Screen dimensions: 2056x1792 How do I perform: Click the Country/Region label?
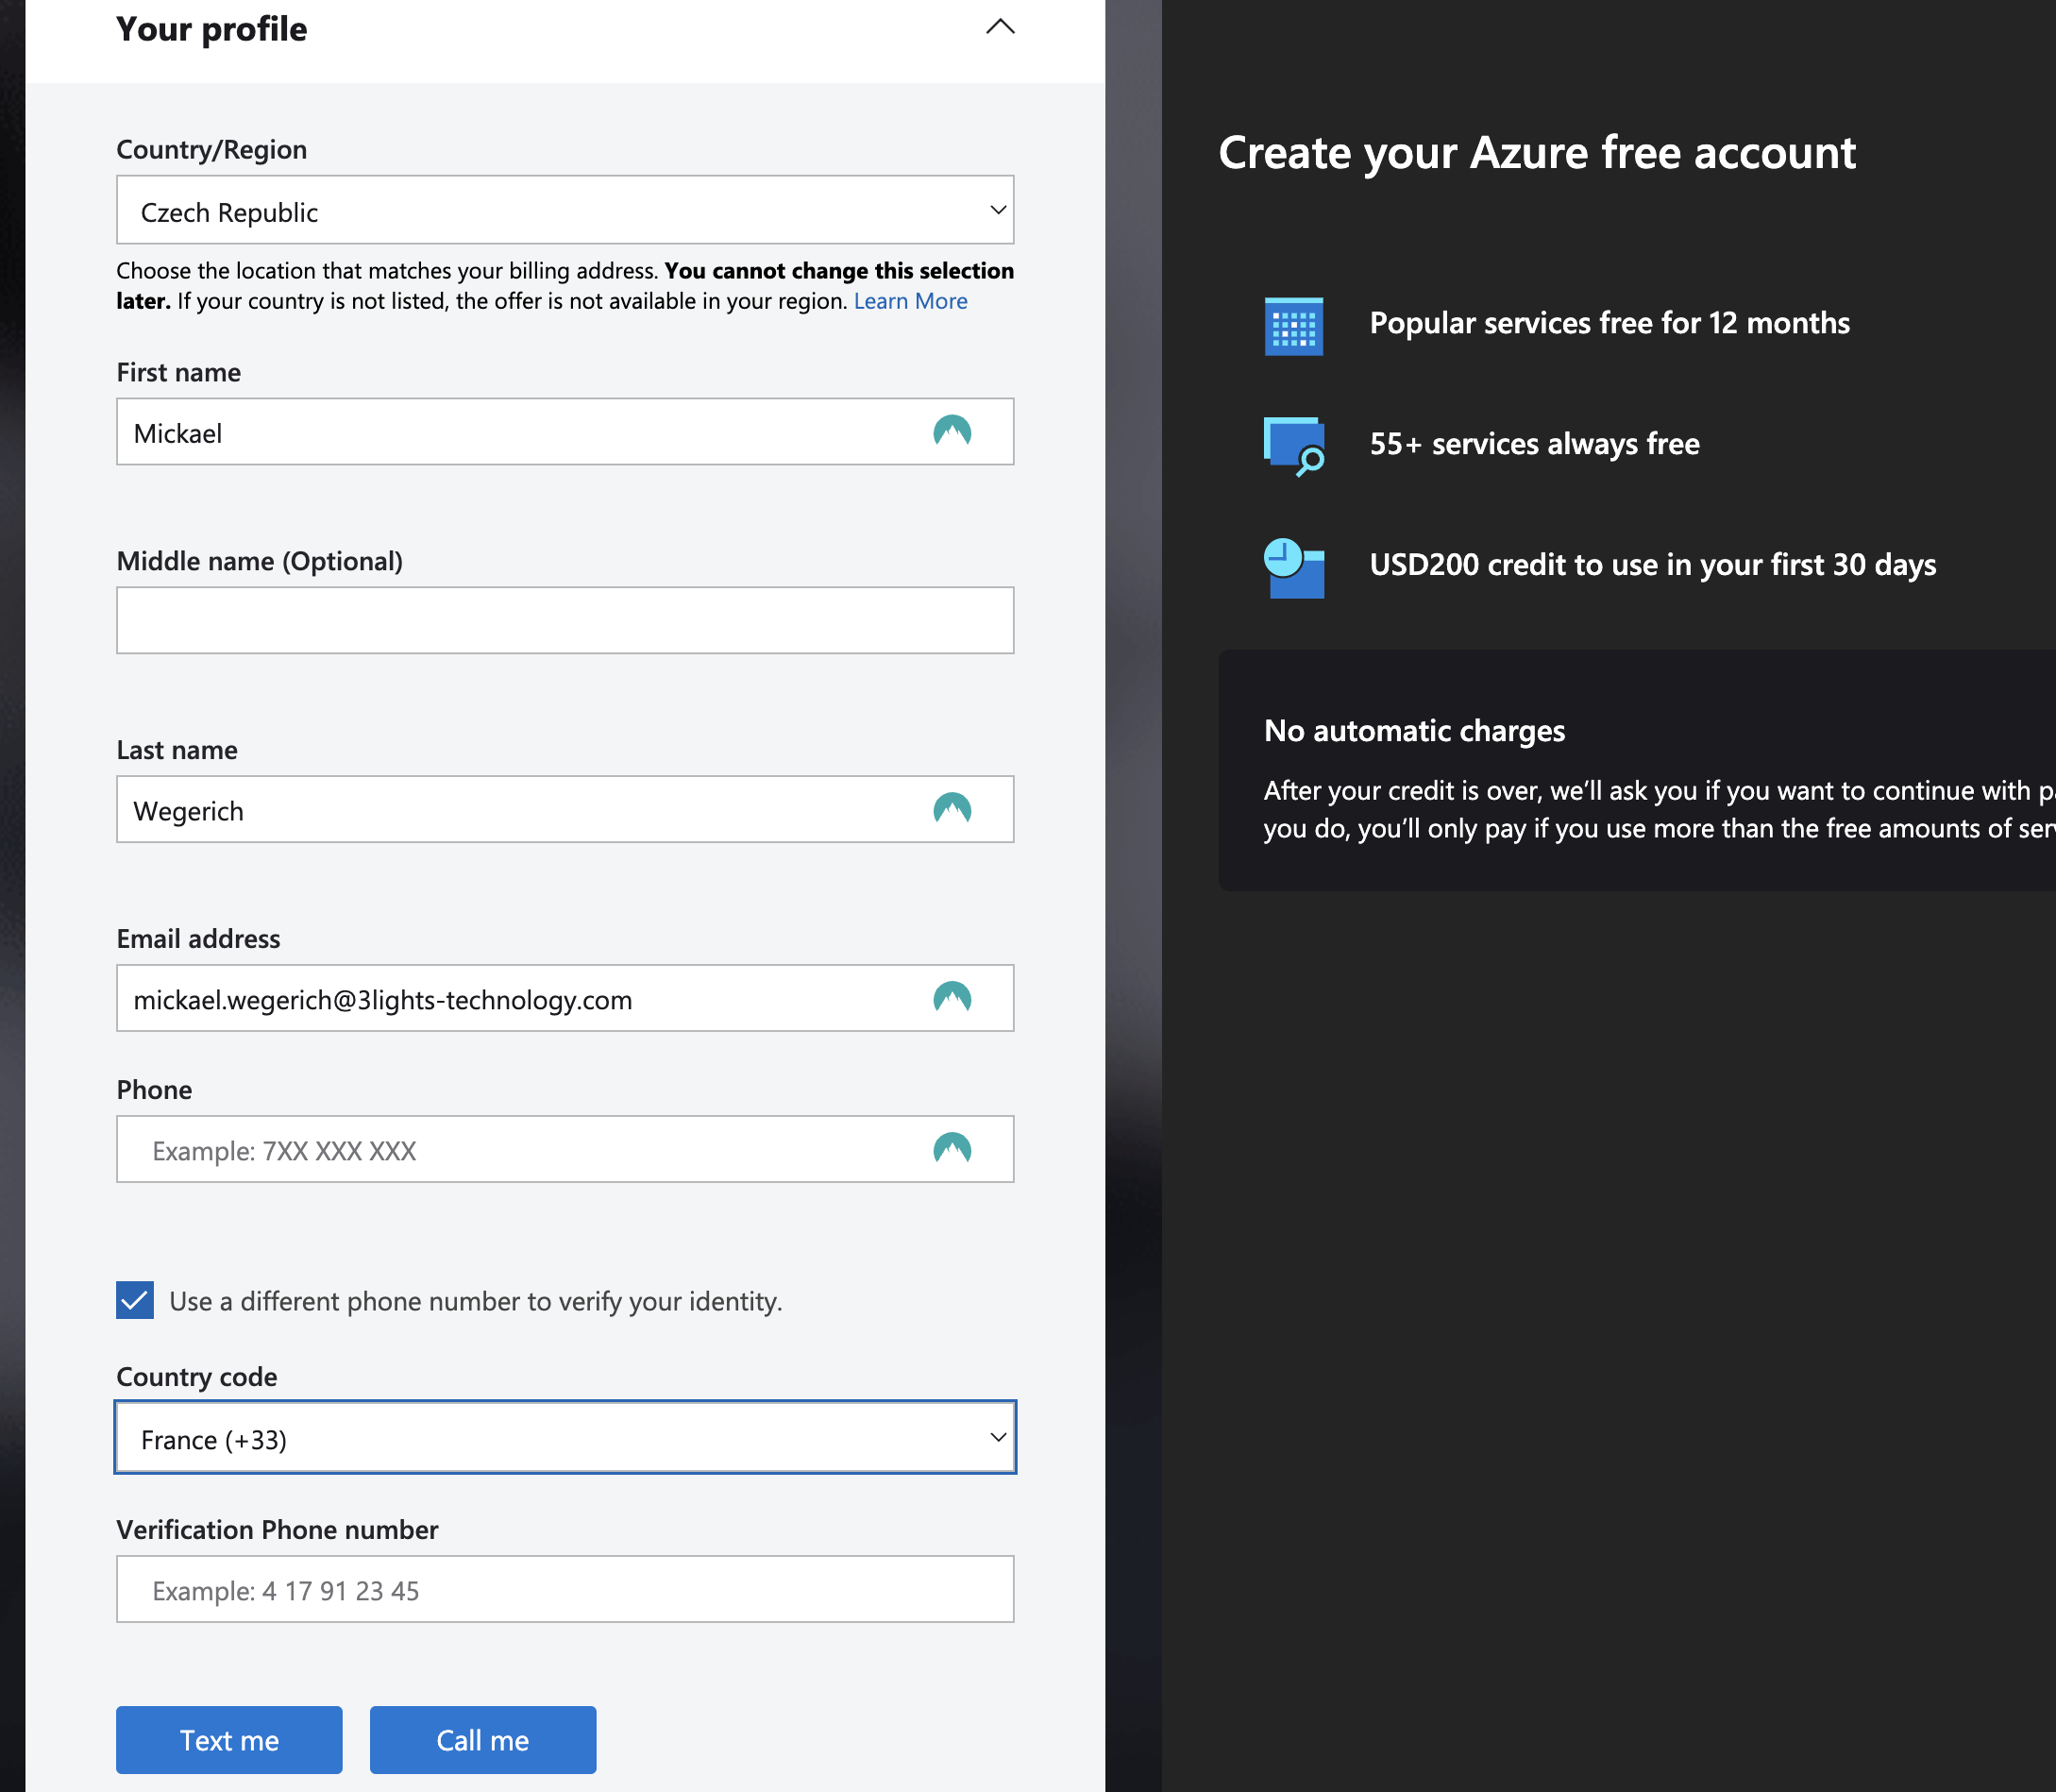click(212, 150)
